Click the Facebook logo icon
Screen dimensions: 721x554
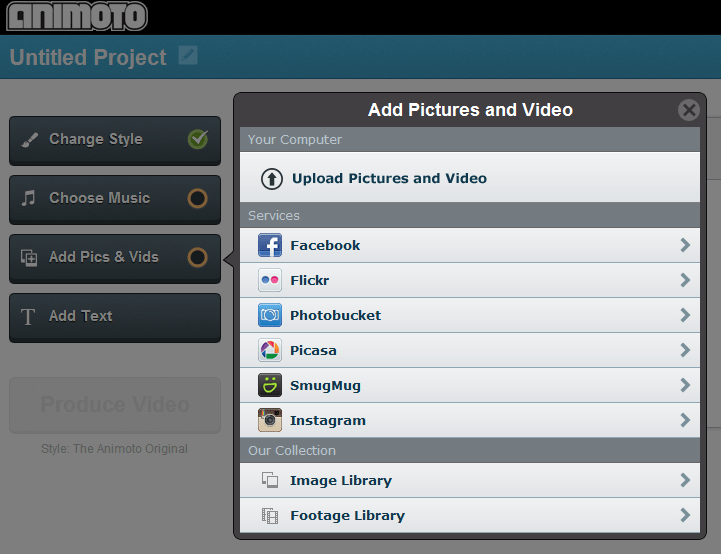tap(270, 245)
